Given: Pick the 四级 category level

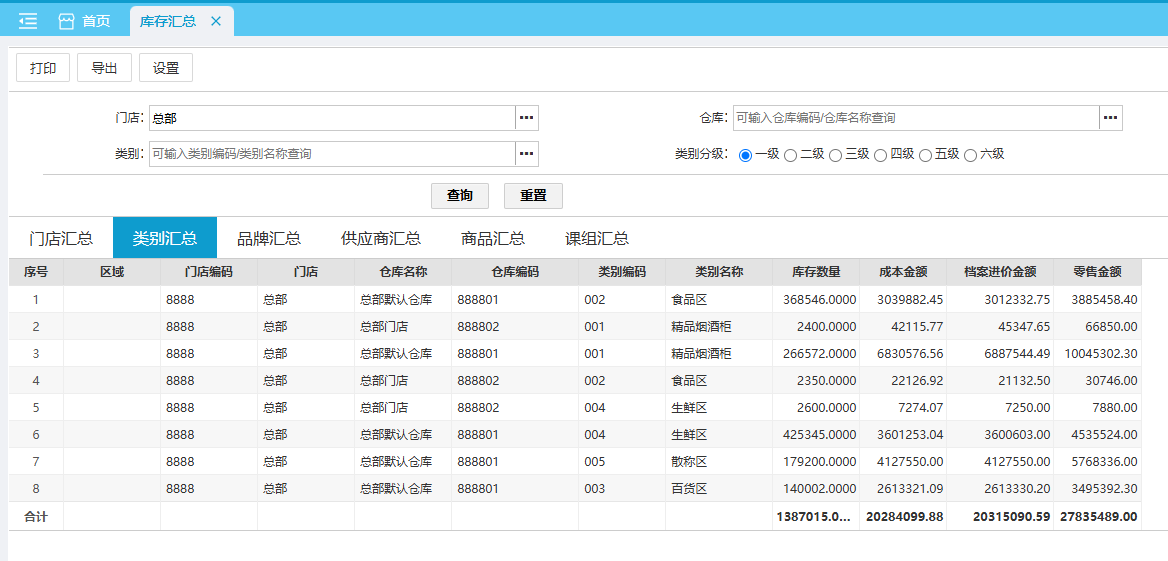Looking at the screenshot, I should coord(881,155).
